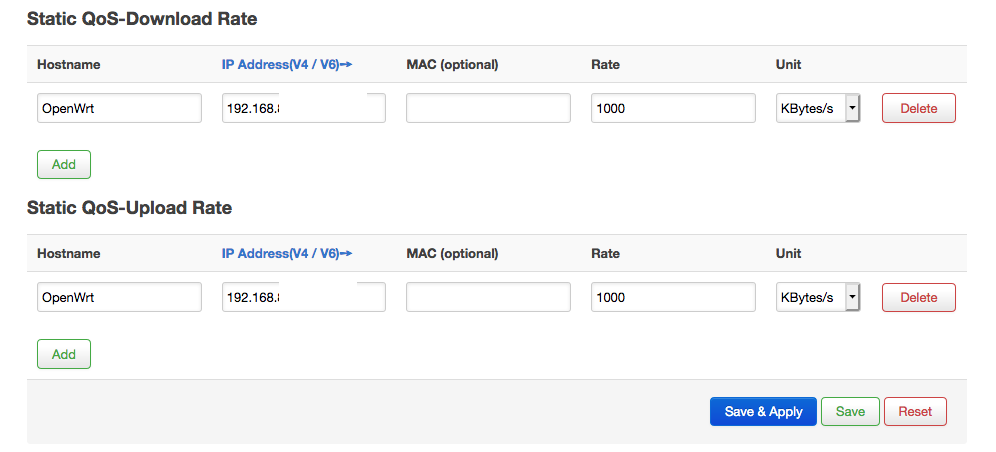The image size is (996, 452).
Task: Reset the form with Reset button
Action: (914, 411)
